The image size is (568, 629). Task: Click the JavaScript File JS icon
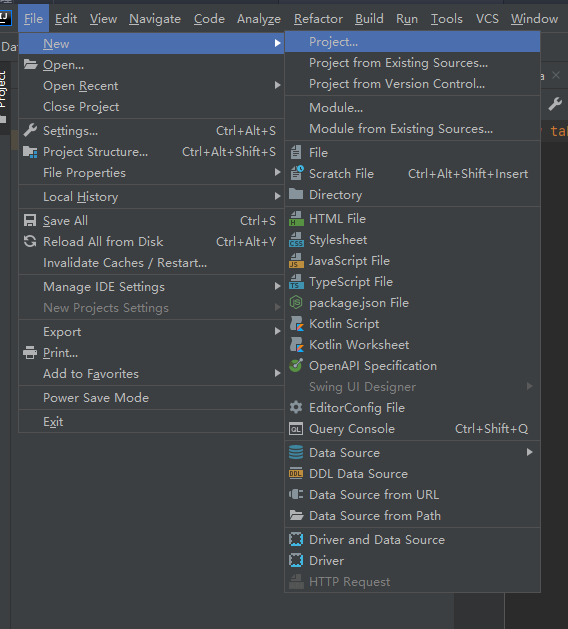click(x=296, y=261)
